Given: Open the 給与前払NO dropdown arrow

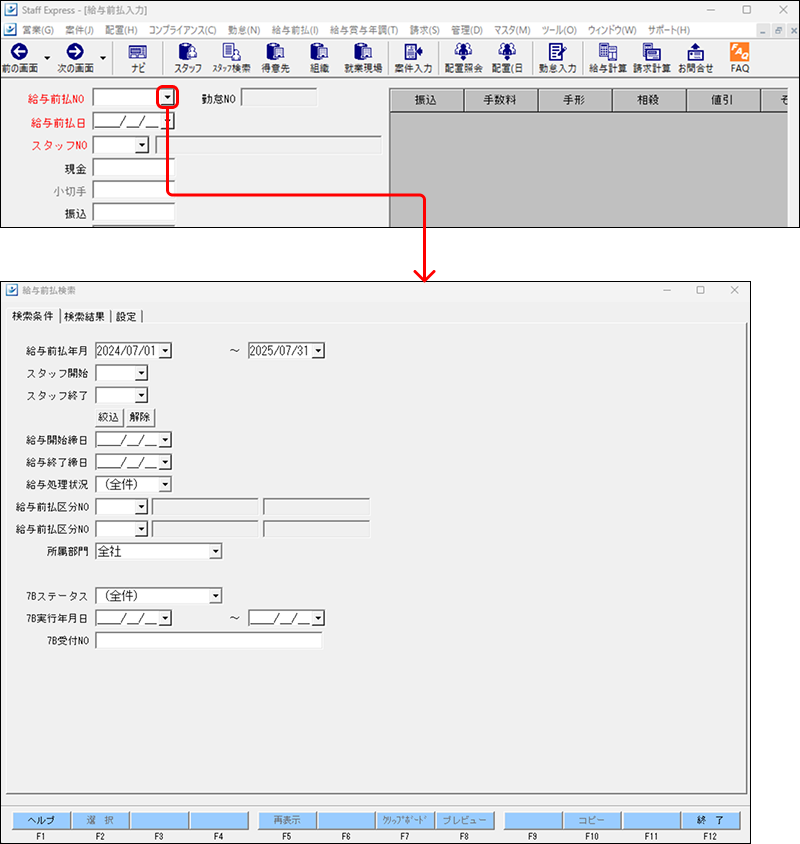Looking at the screenshot, I should point(167,97).
